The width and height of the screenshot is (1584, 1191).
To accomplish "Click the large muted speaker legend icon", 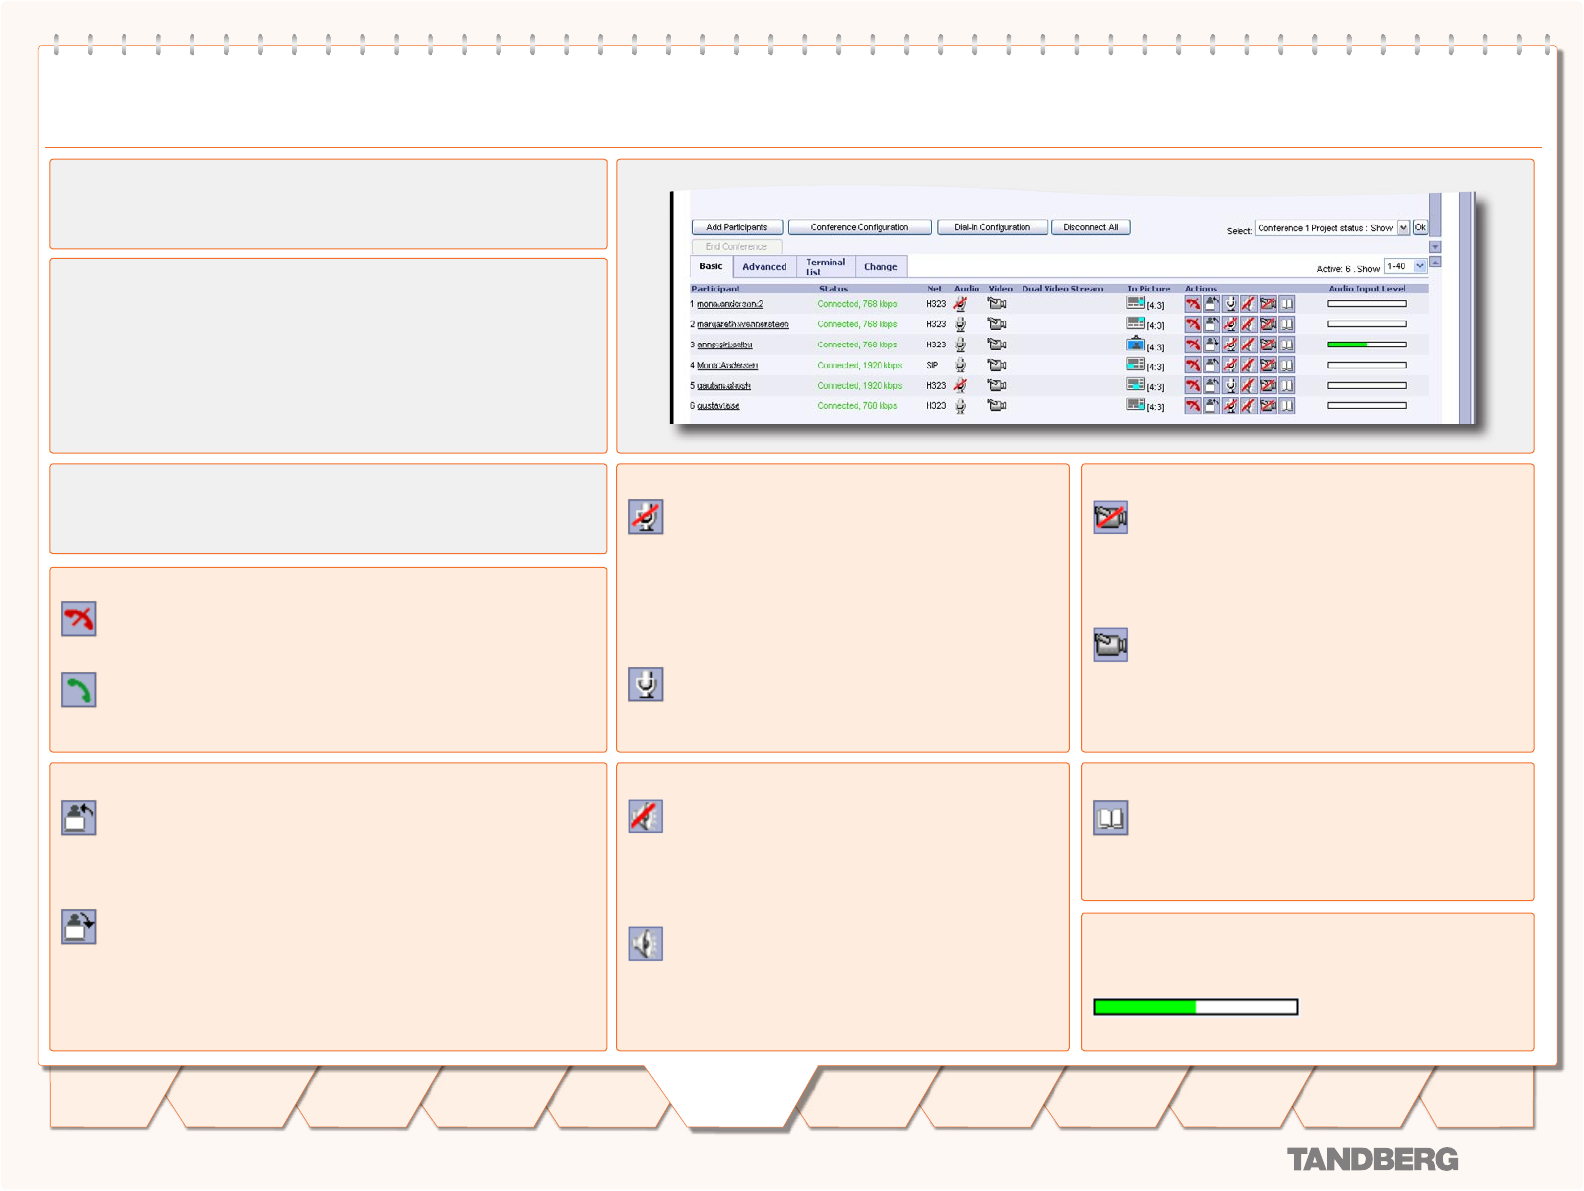I will pyautogui.click(x=646, y=816).
